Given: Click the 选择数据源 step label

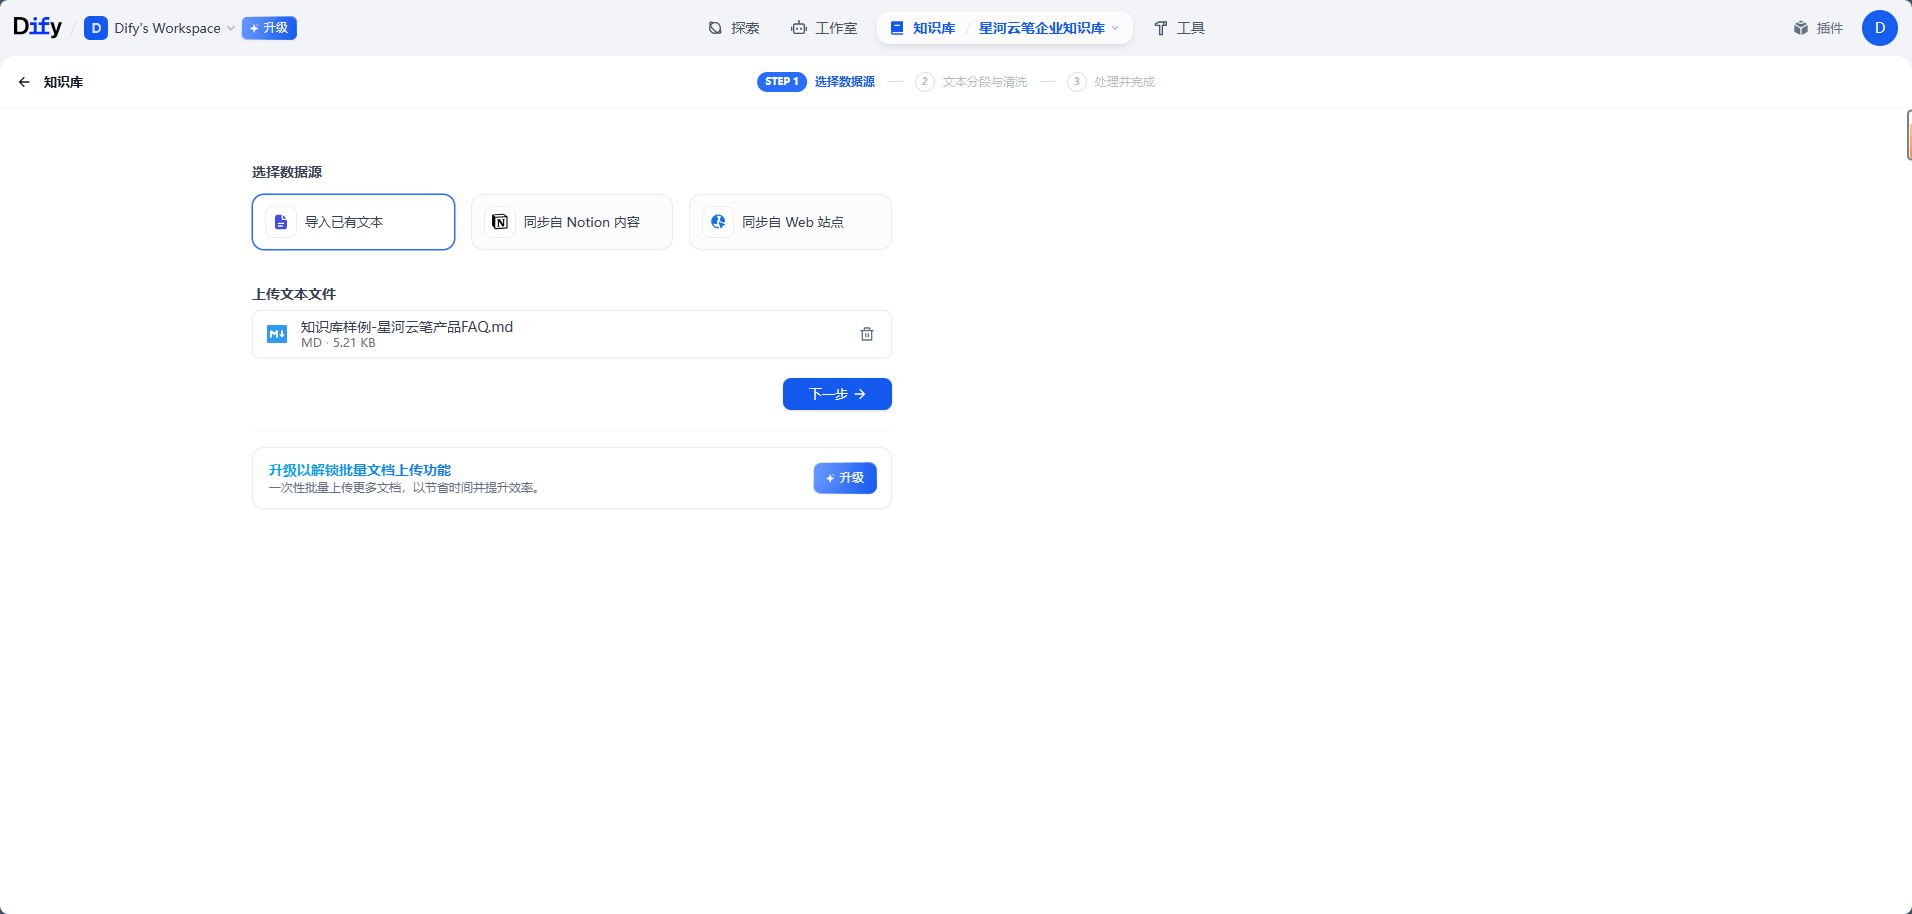Looking at the screenshot, I should 845,82.
